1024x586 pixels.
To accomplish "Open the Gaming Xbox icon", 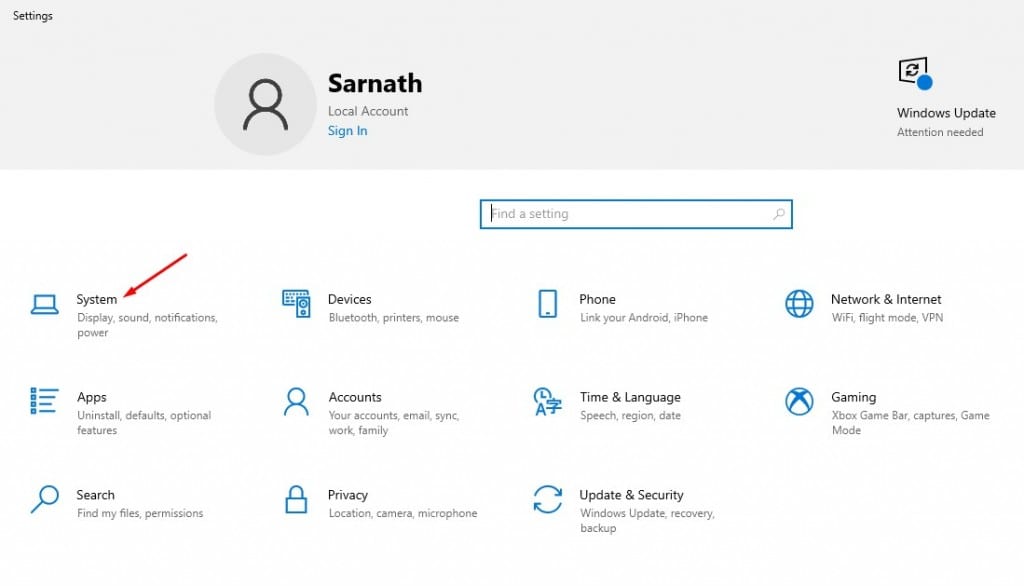I will (799, 401).
